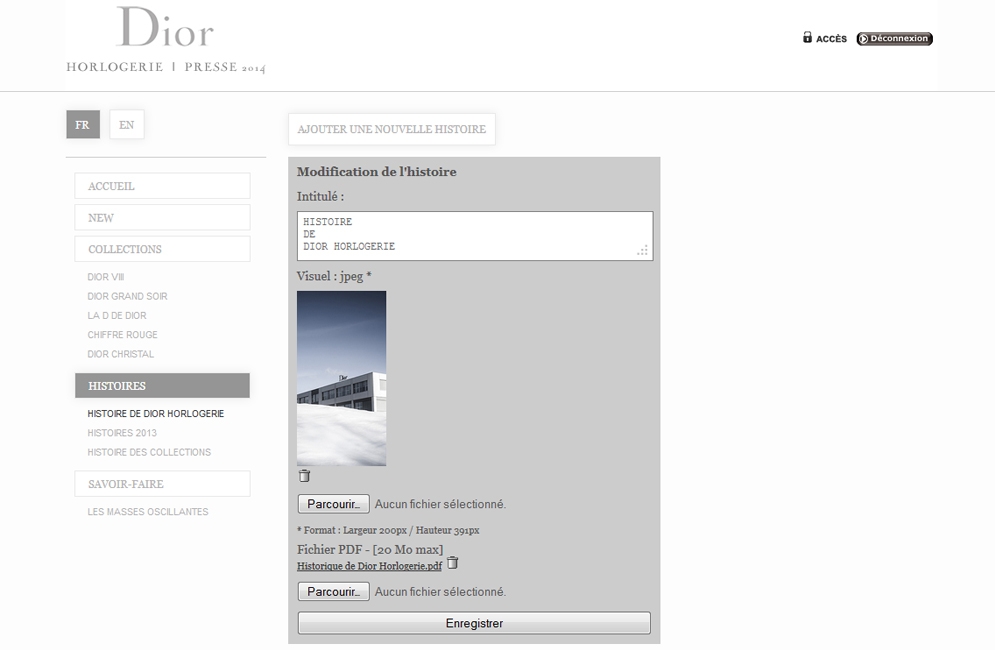Open the ACCUEIL menu item
995x650 pixels.
coord(162,186)
